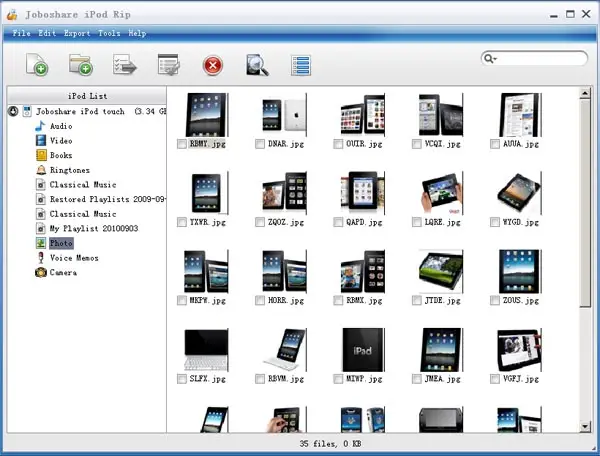
Task: Select Restored Playlists 2009-09 item
Action: point(108,199)
